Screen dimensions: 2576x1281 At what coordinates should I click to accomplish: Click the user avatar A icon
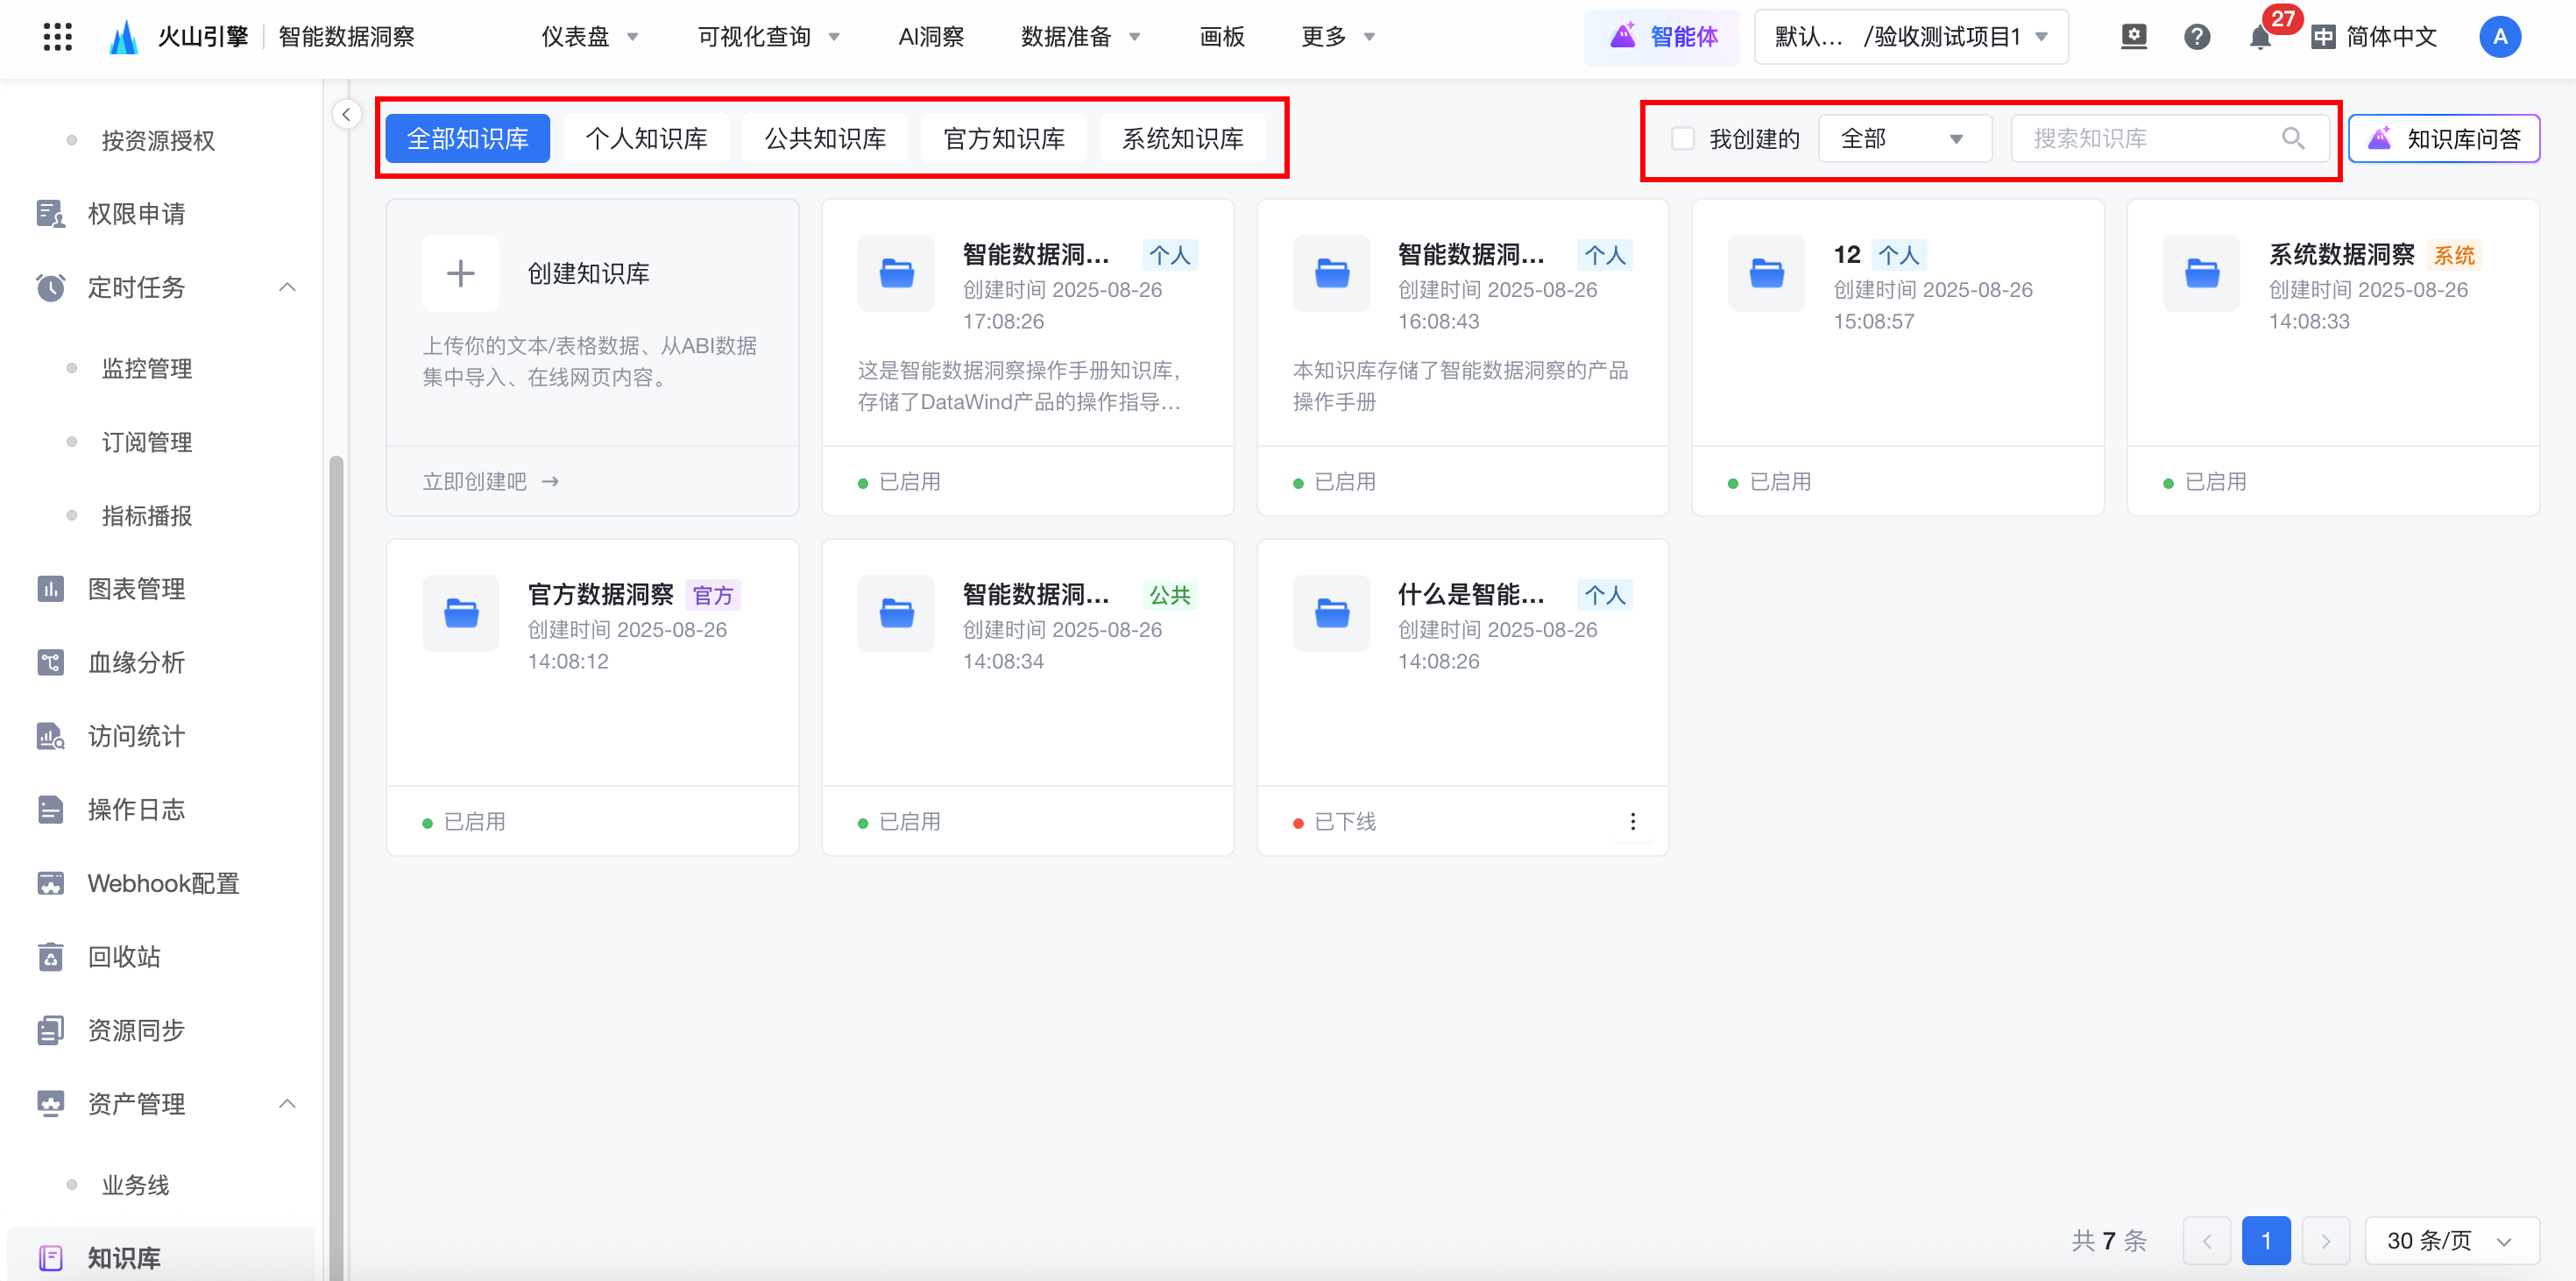tap(2499, 38)
